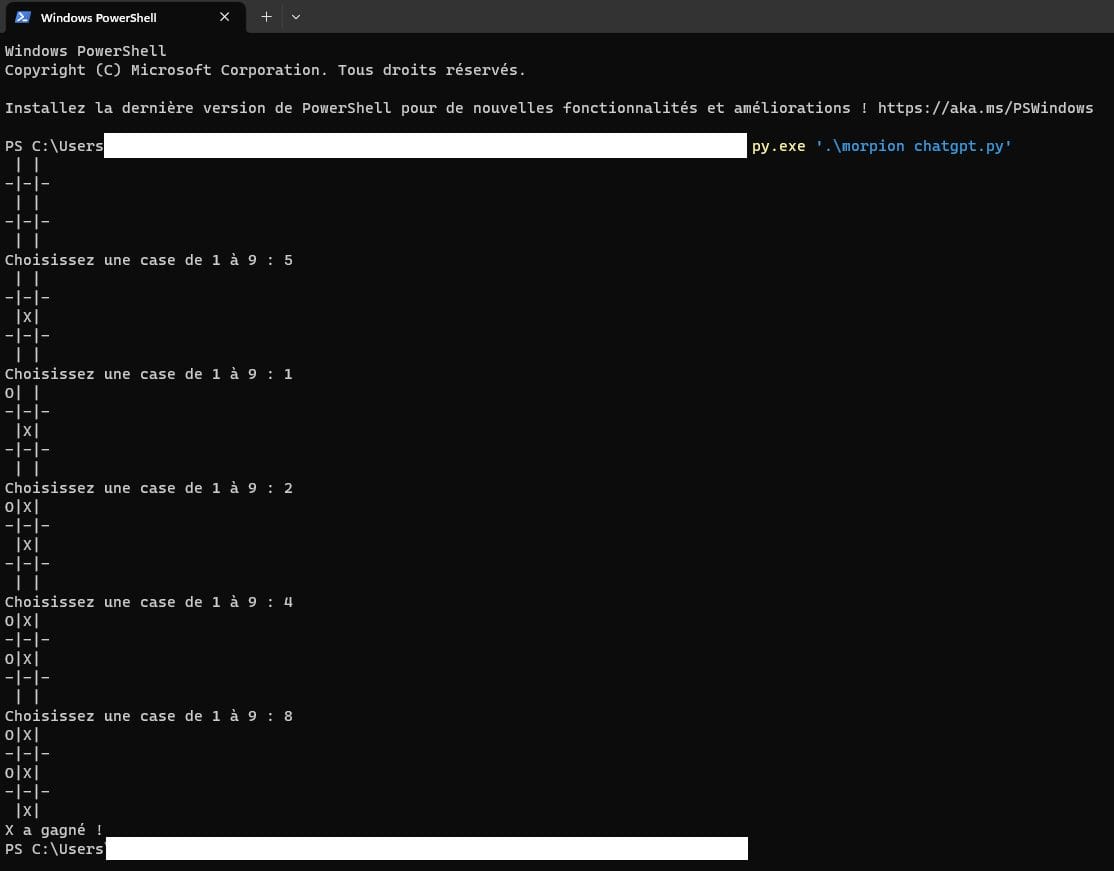Click the Copyright Microsoft Corporation line
Viewport: 1114px width, 871px height.
(265, 70)
